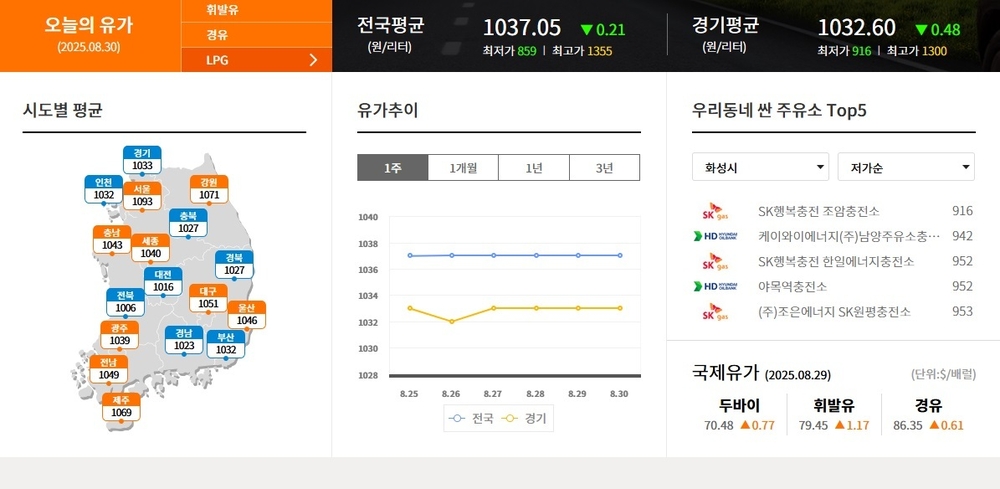Screen dimensions: 1000x489
Task: Click the HD Hyundai Oilbank logo beside 야목역충전소
Action: tap(715, 286)
